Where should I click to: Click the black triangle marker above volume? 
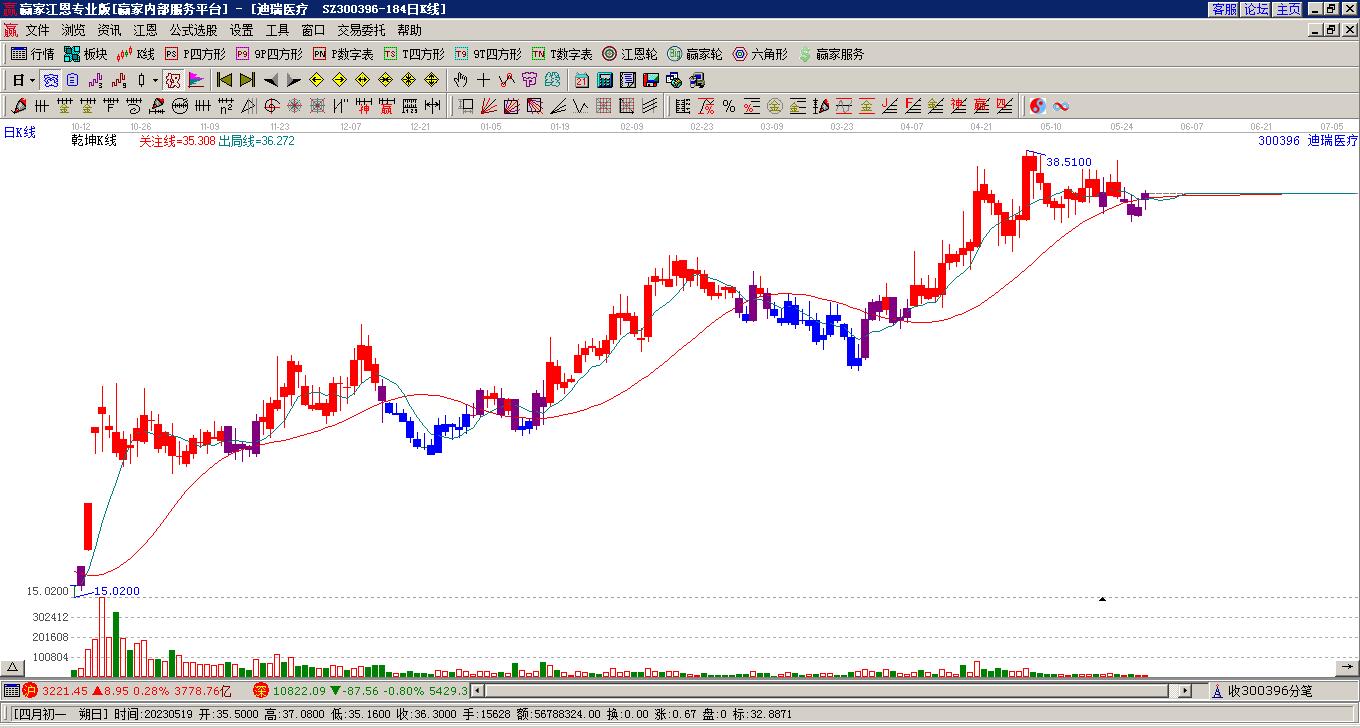pyautogui.click(x=1102, y=599)
